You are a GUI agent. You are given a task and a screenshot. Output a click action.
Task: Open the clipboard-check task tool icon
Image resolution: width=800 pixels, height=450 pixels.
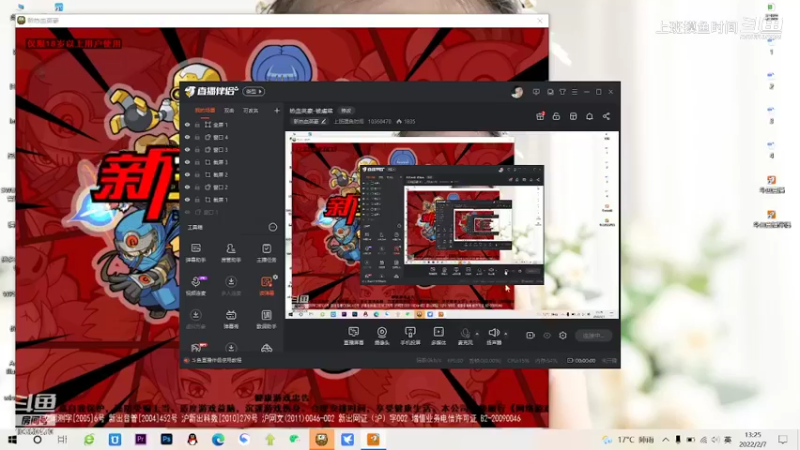click(x=266, y=252)
